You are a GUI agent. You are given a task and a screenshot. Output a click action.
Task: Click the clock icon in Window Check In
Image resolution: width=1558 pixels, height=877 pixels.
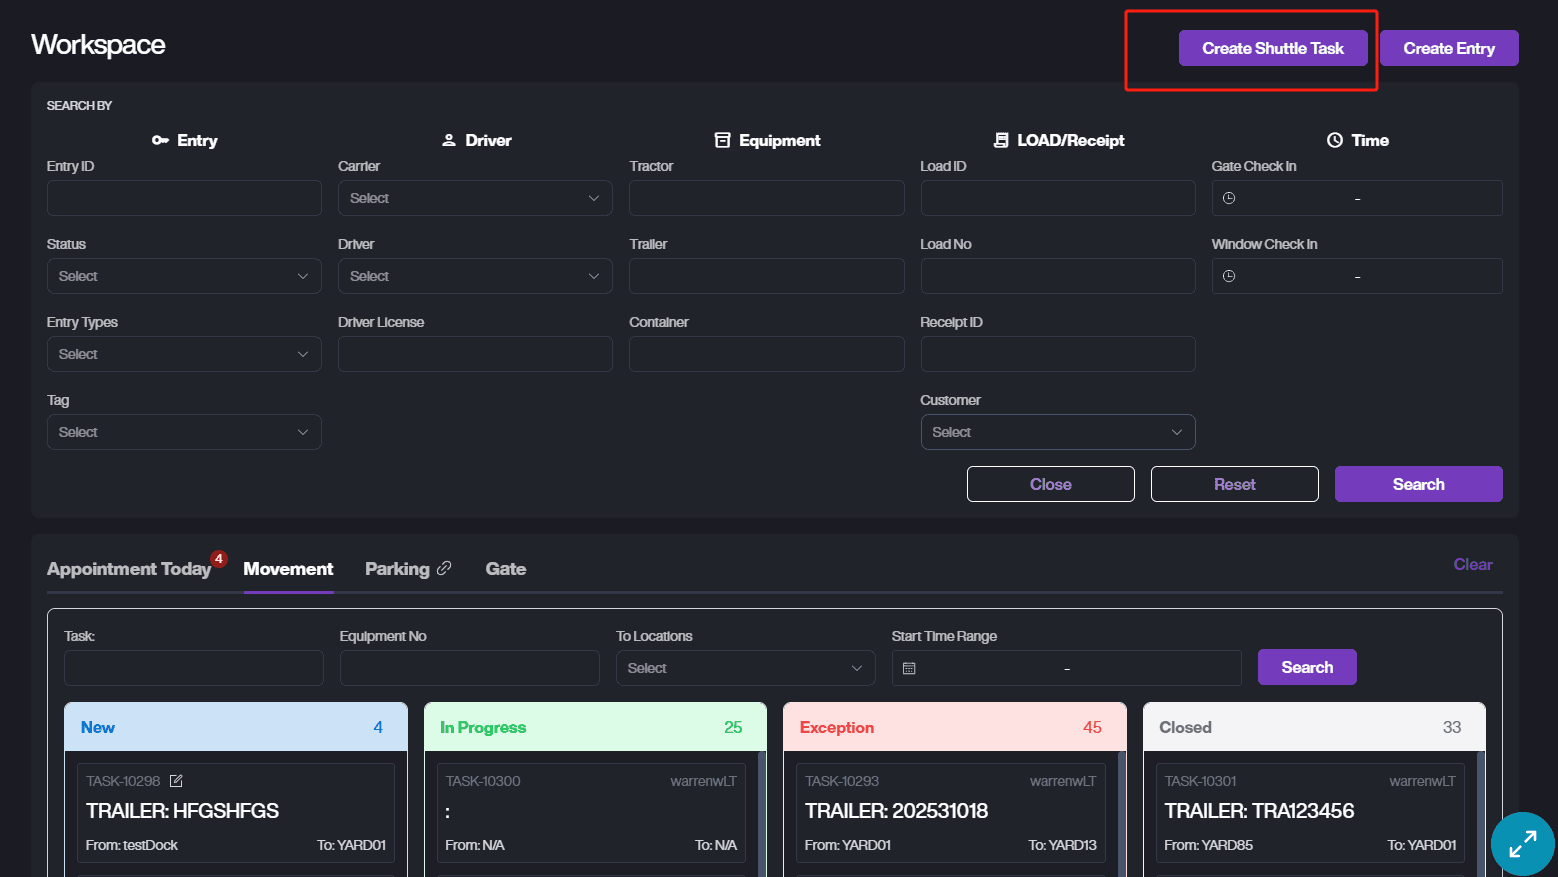pos(1229,276)
